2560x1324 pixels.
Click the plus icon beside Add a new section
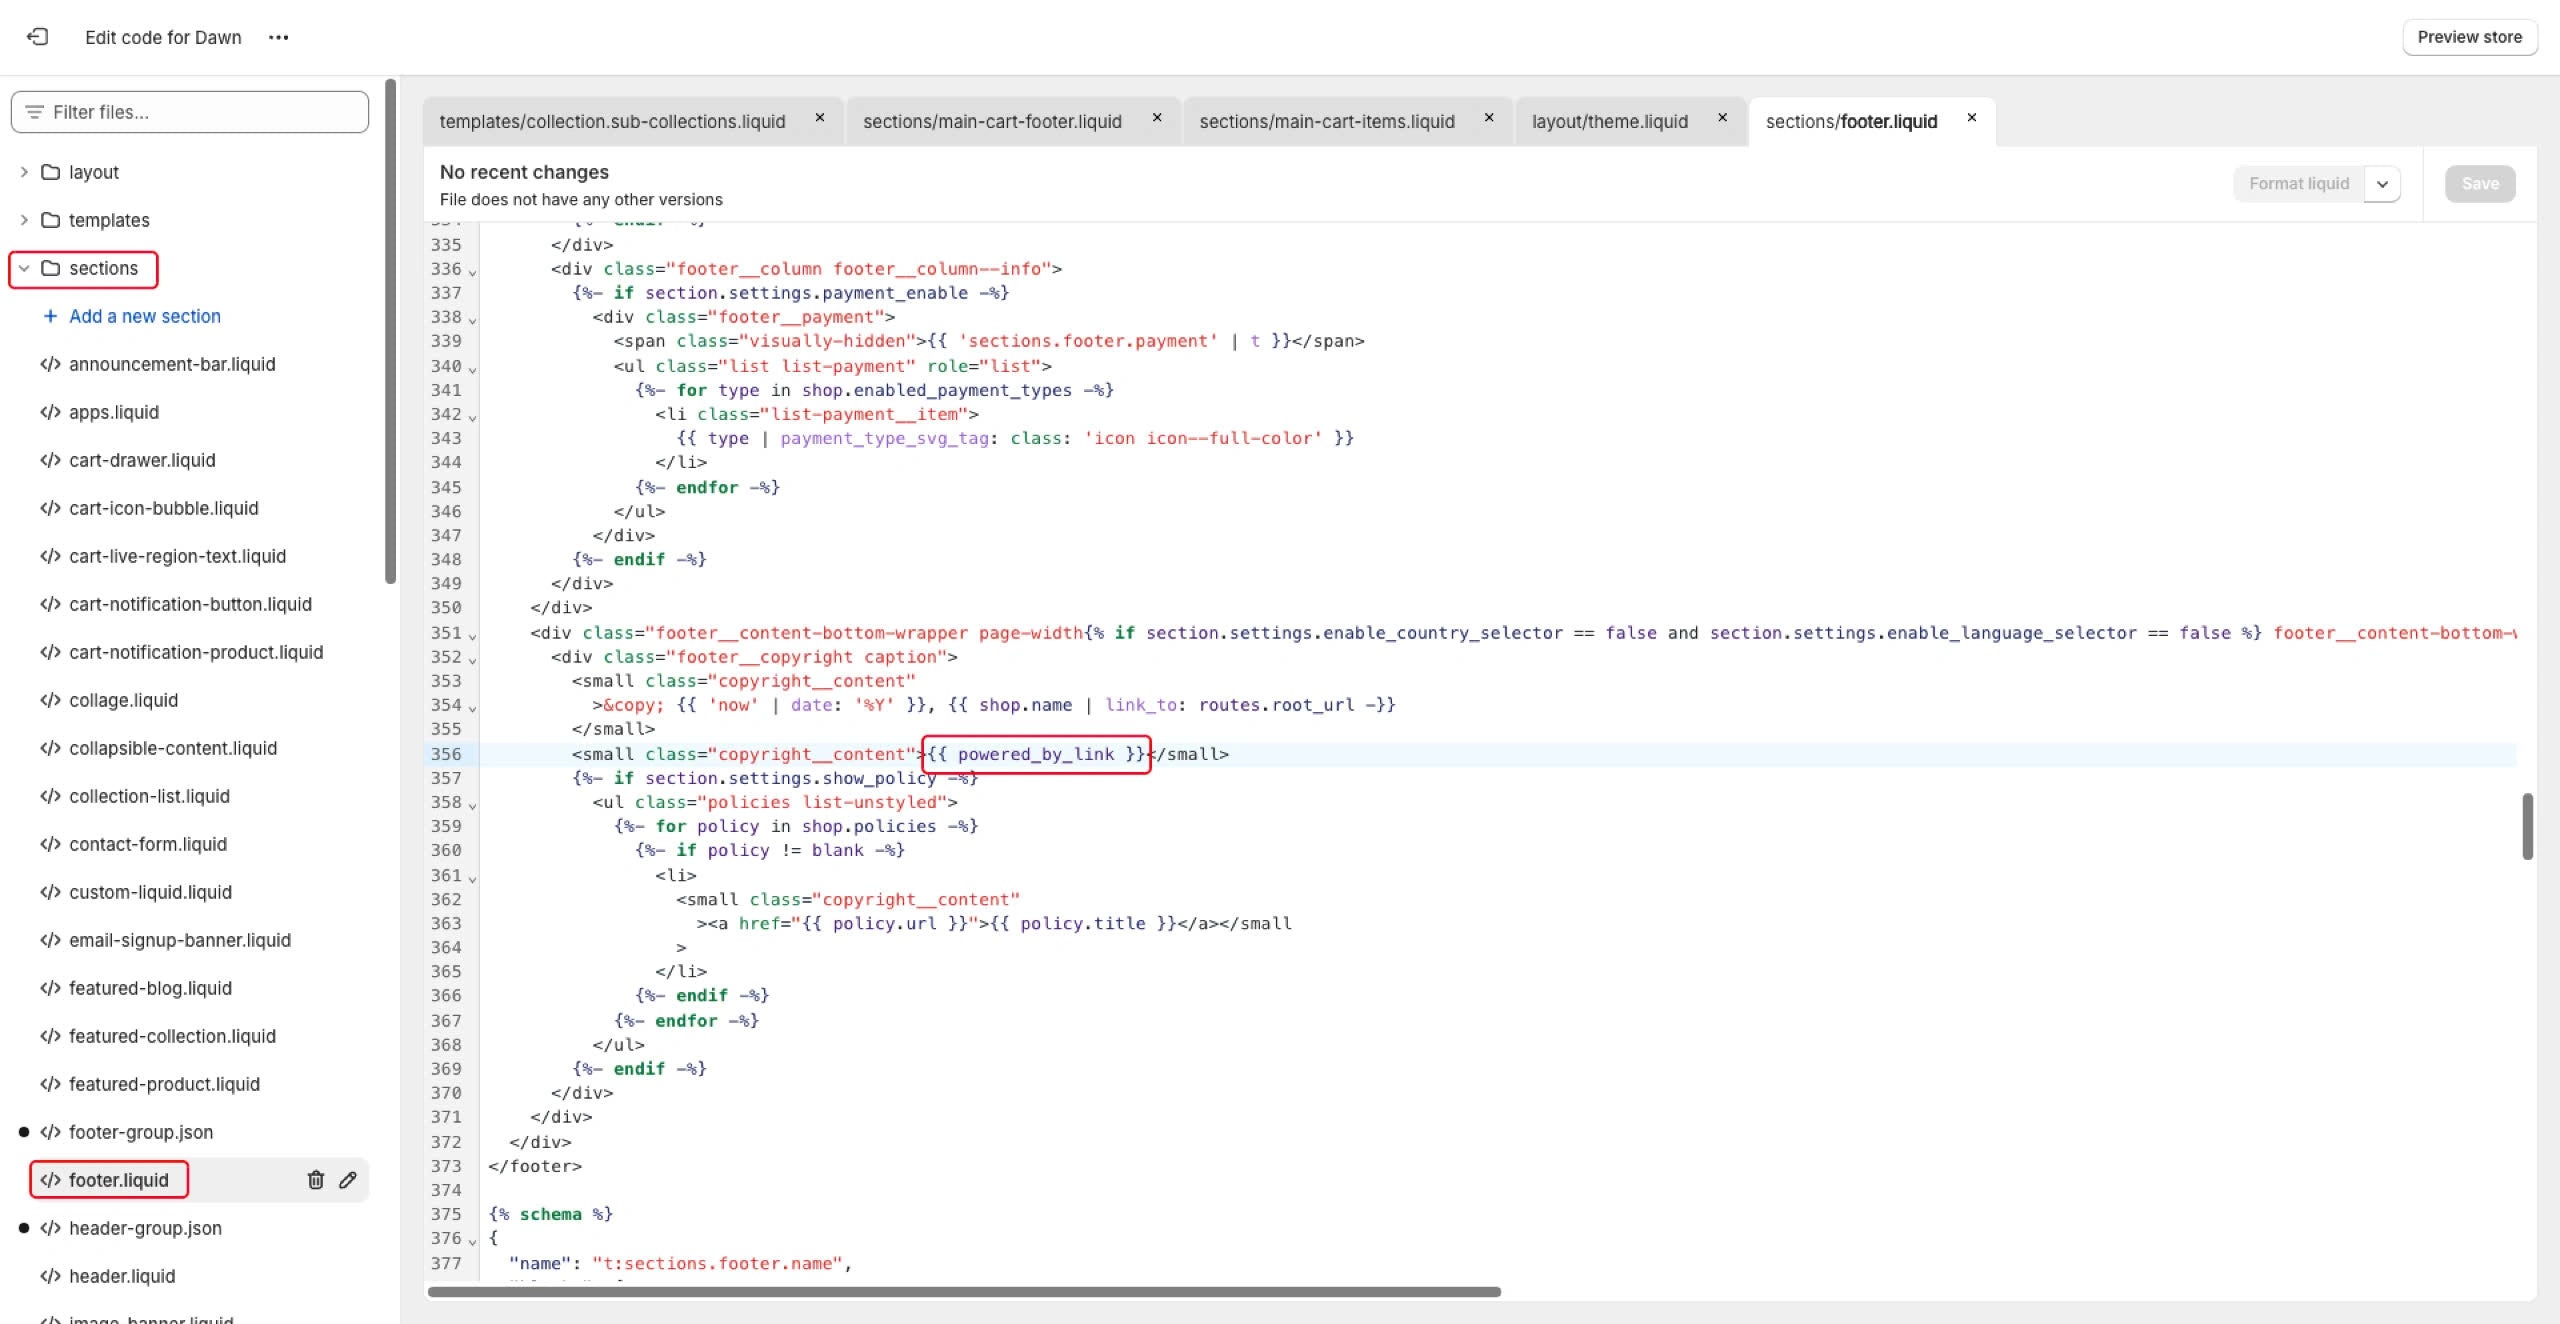tap(50, 316)
